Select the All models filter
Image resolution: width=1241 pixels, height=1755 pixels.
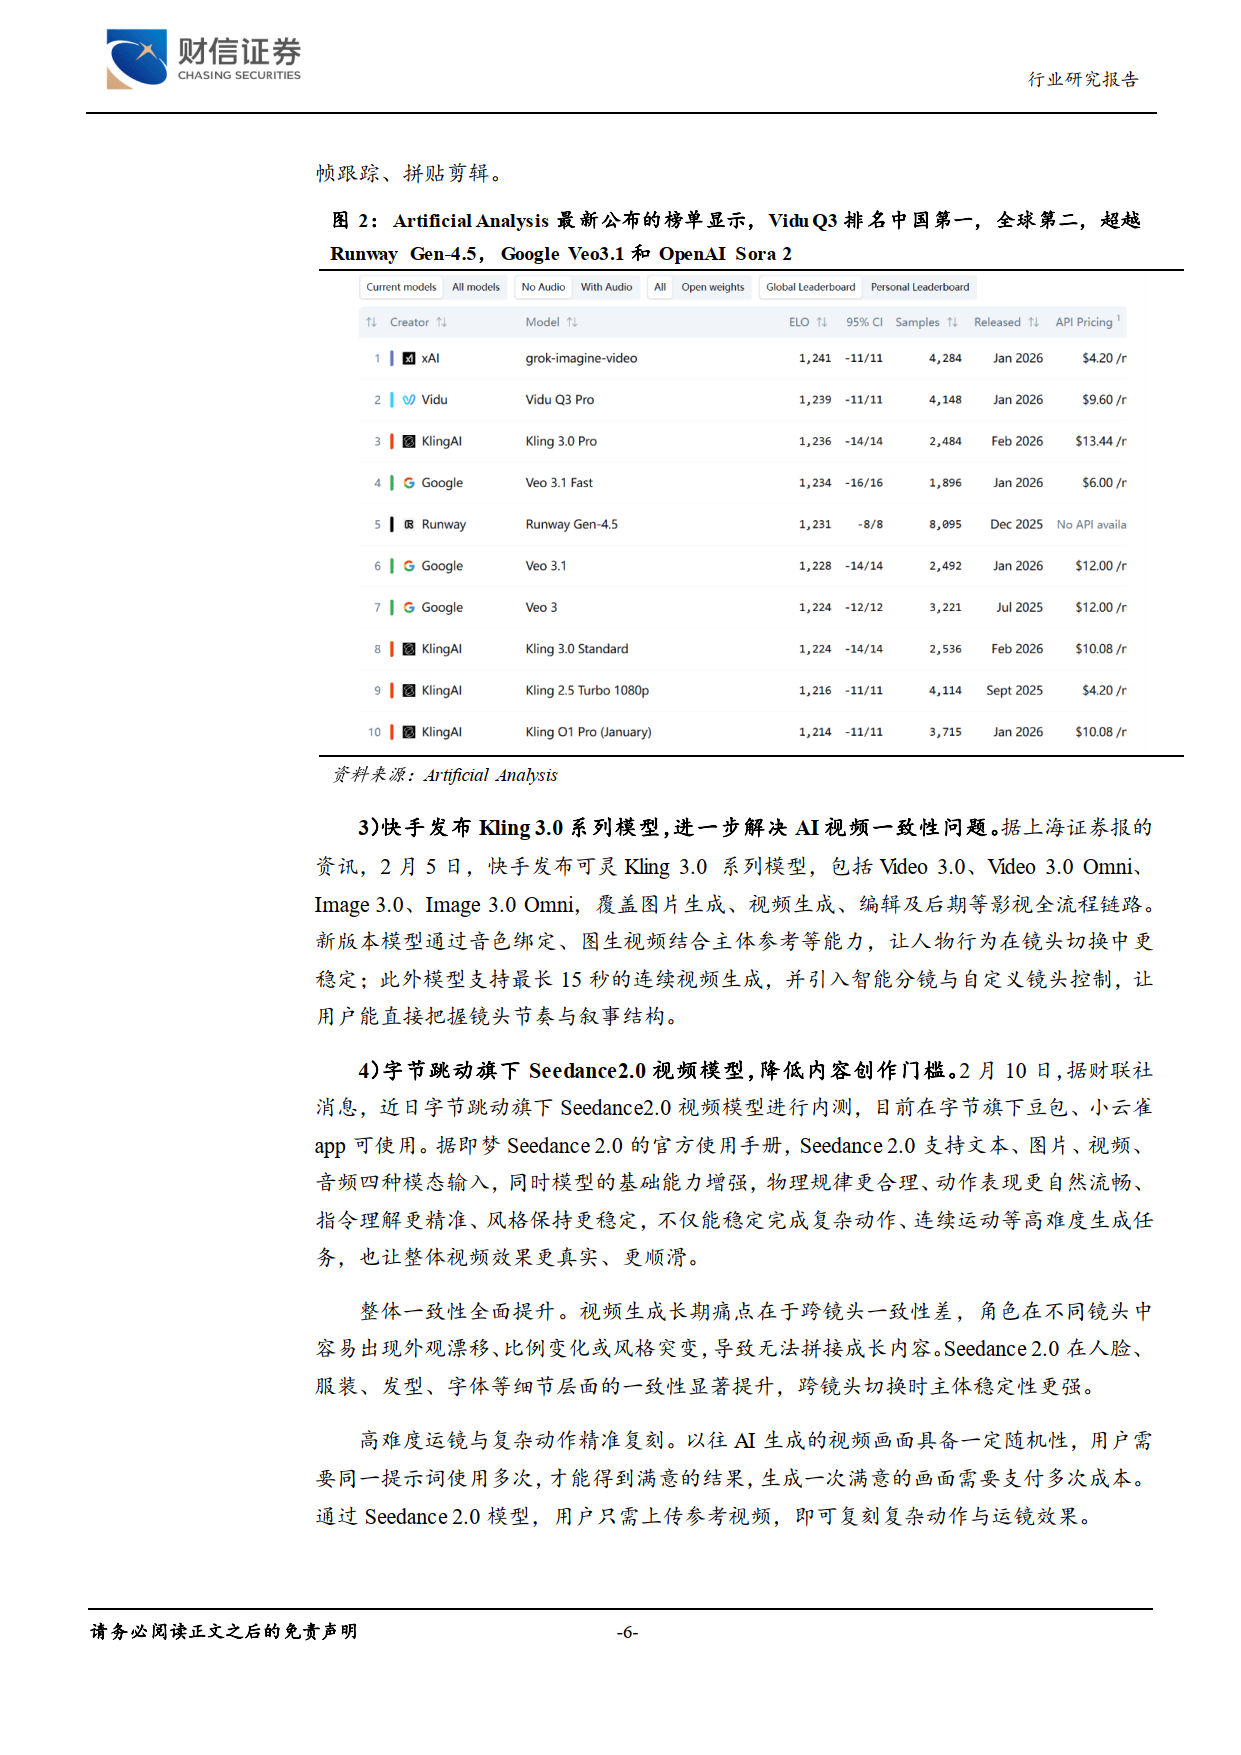476,287
